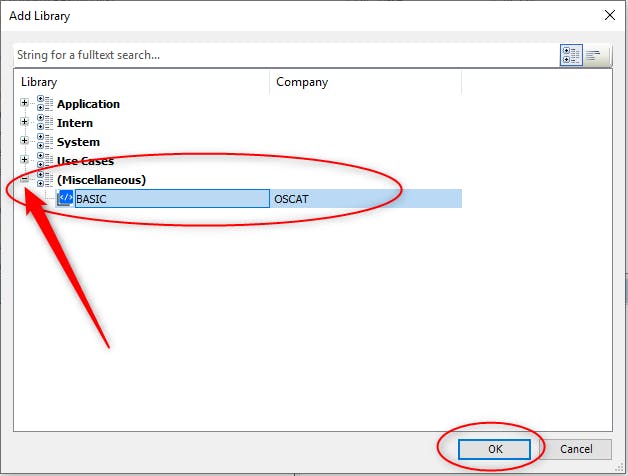Viewport: 628px width, 476px height.
Task: Select the (Miscellaneous) tree label
Action: click(x=101, y=180)
